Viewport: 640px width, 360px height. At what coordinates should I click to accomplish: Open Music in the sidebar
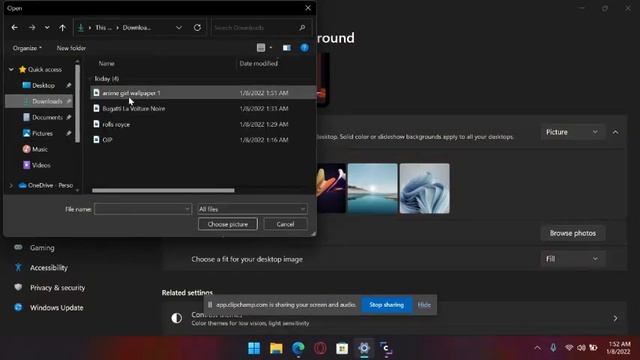(40, 149)
